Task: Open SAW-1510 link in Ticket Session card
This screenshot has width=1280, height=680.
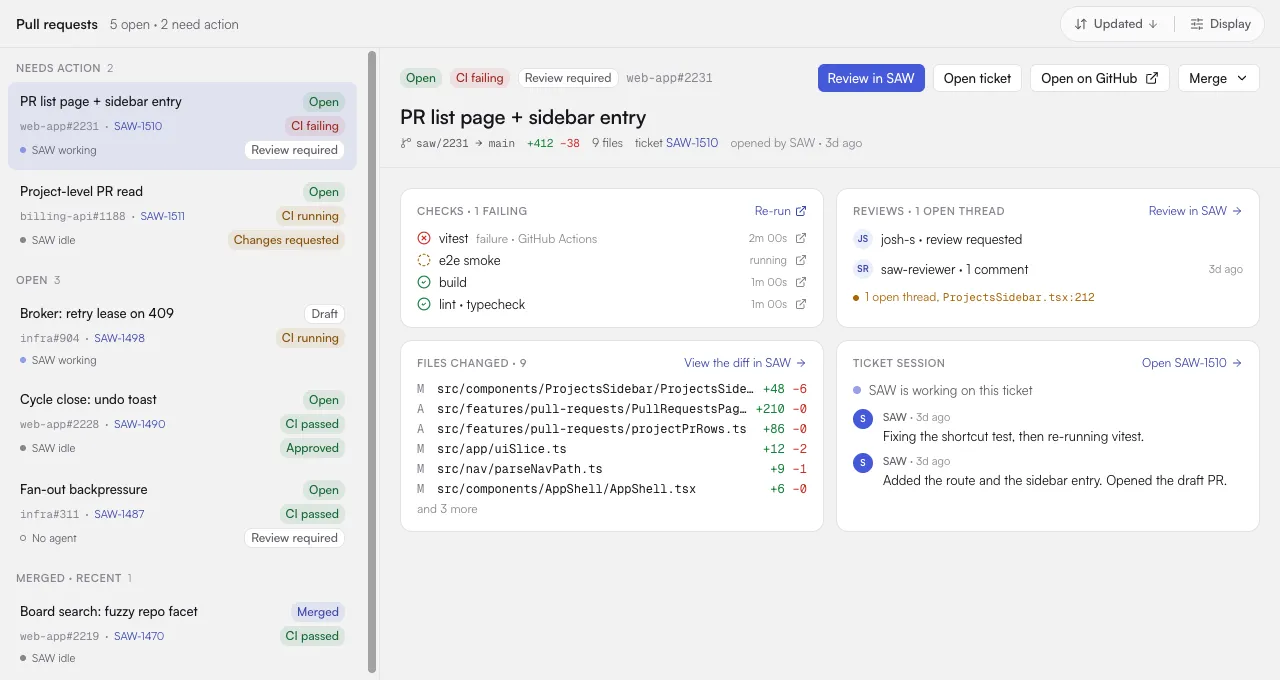Action: pyautogui.click(x=1192, y=363)
